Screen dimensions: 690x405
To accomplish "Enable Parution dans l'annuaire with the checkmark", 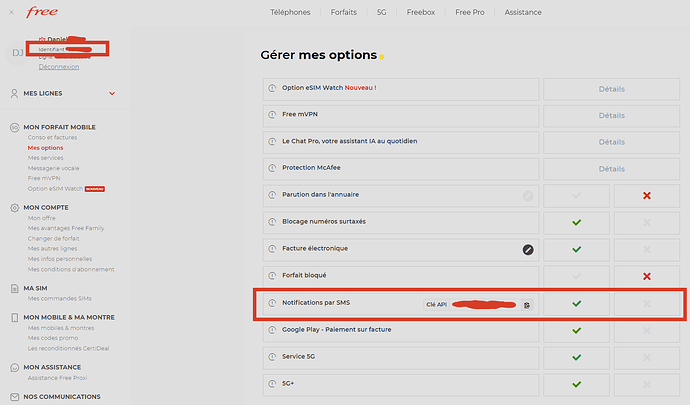I will (576, 195).
